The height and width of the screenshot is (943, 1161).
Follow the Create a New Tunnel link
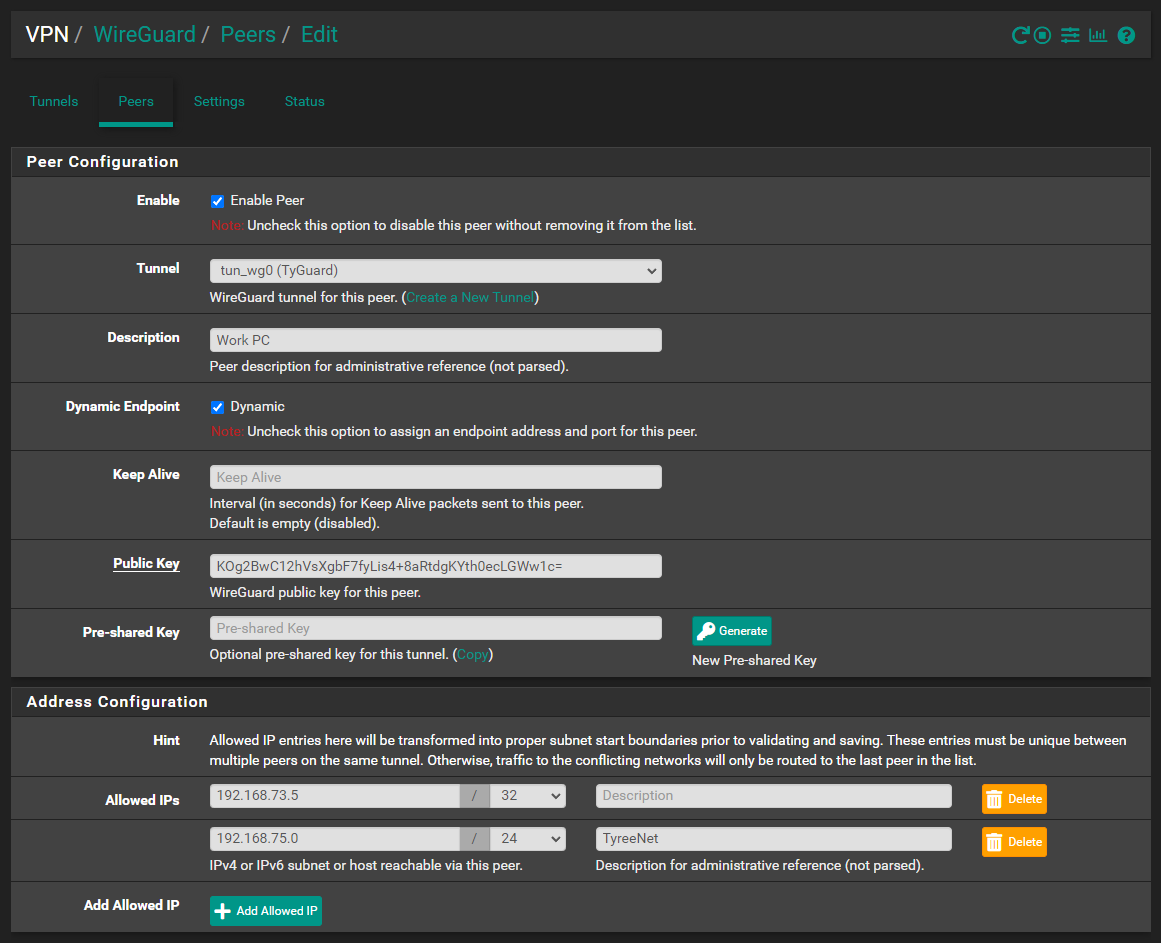click(x=470, y=298)
